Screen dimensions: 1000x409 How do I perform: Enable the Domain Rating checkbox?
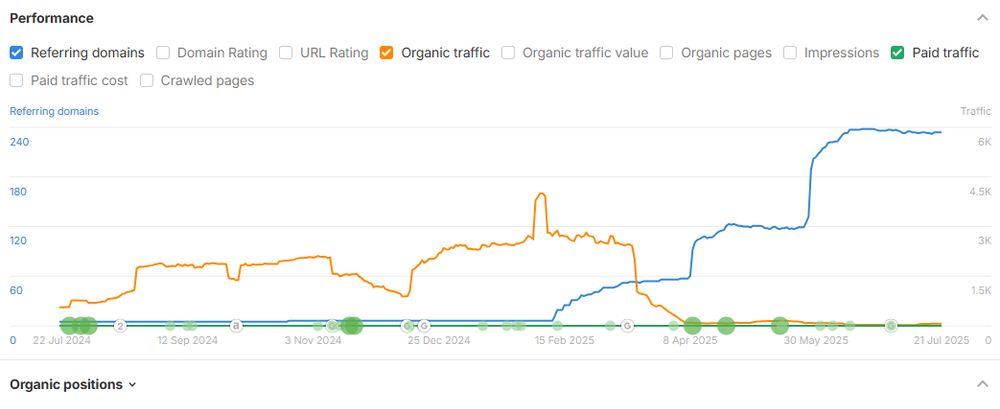pos(163,53)
